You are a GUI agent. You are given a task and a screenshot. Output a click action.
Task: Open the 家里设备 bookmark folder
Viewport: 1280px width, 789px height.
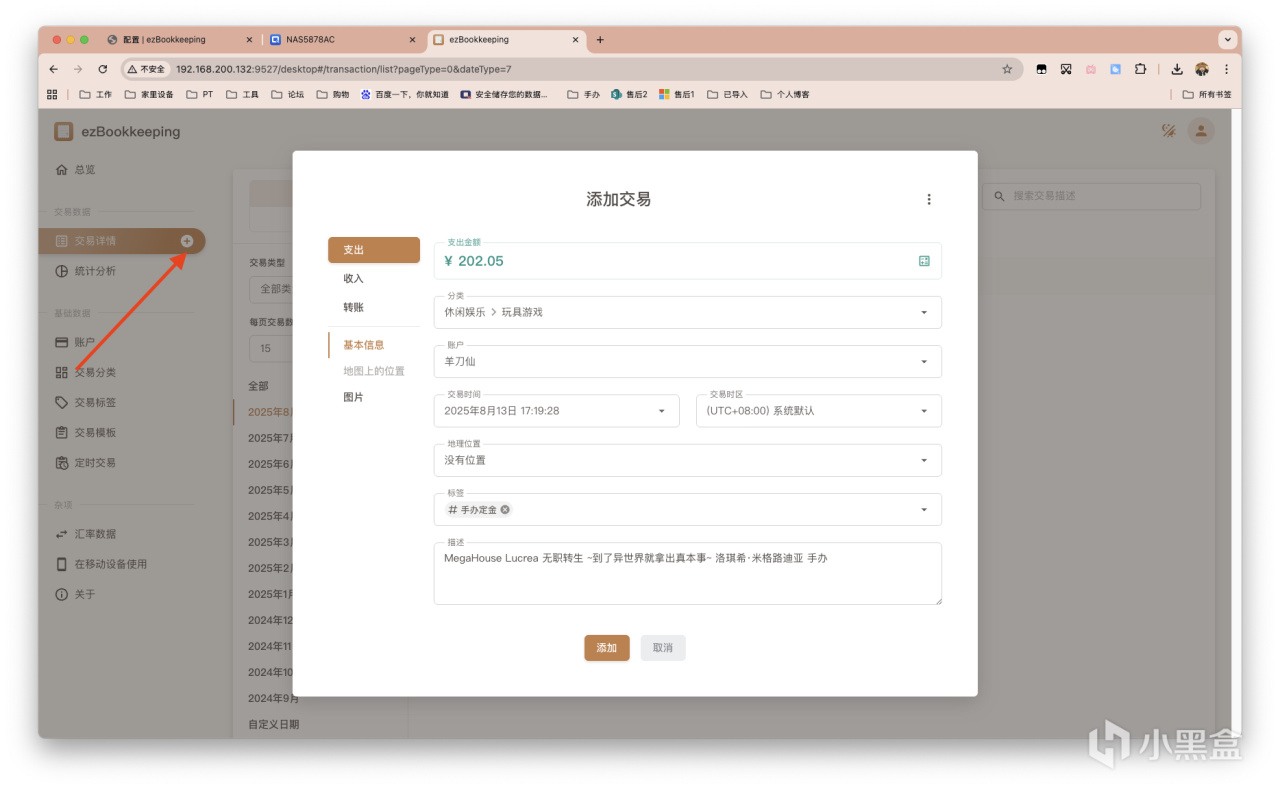coord(149,95)
